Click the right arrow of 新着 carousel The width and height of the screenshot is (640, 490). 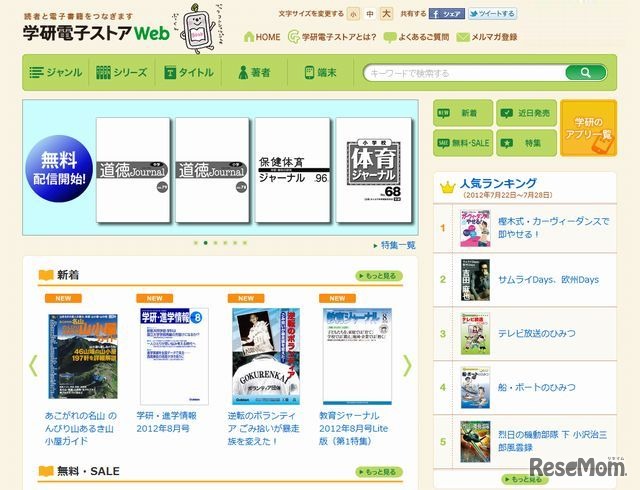click(x=407, y=365)
